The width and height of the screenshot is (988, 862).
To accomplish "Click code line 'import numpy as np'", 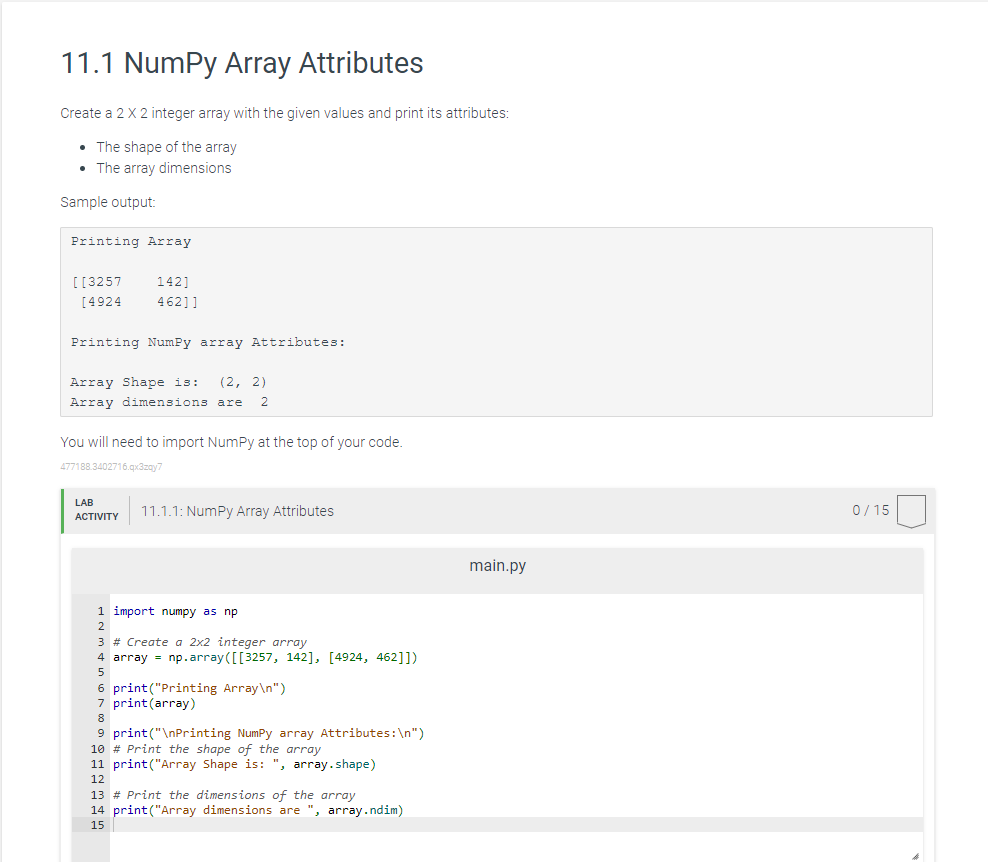I will click(x=175, y=611).
